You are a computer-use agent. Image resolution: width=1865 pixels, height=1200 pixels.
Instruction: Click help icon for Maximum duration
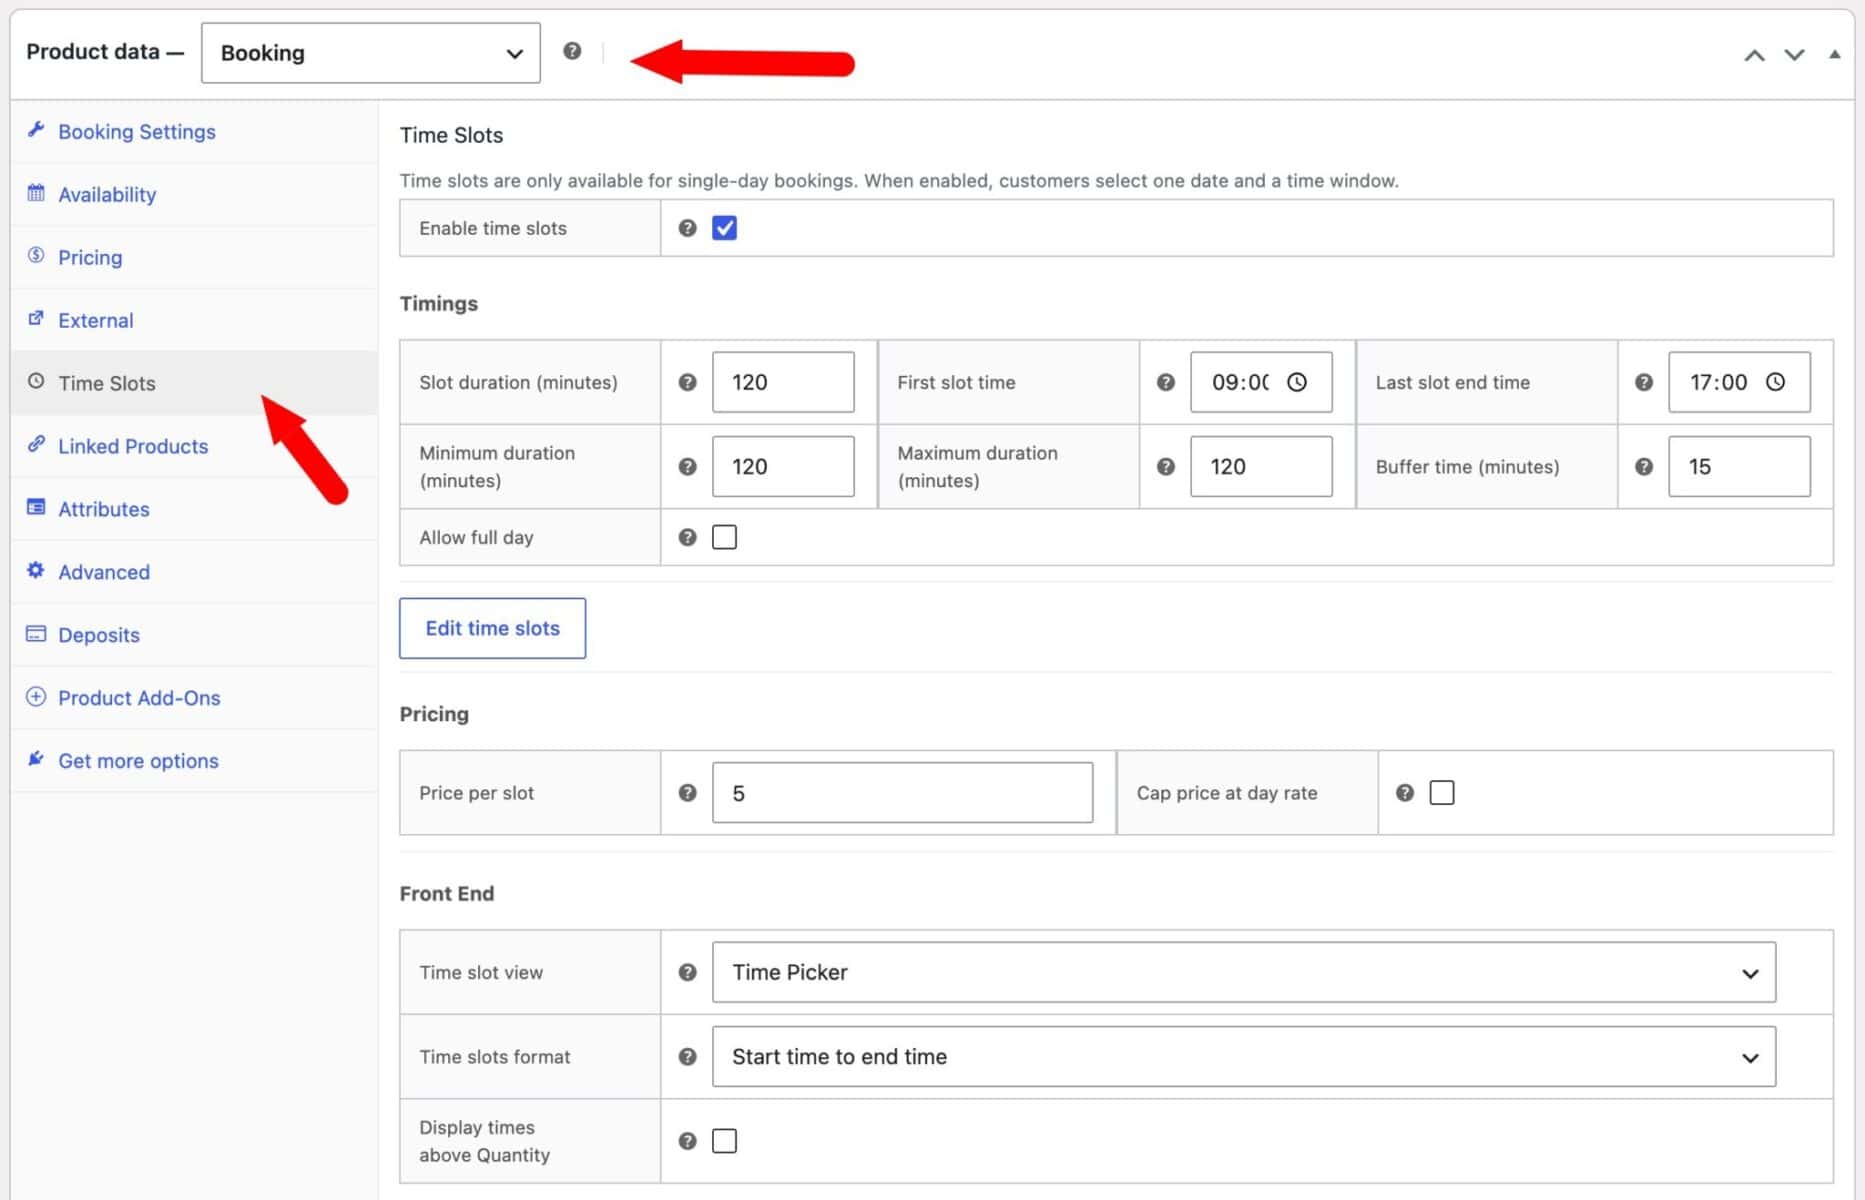[x=1165, y=466]
